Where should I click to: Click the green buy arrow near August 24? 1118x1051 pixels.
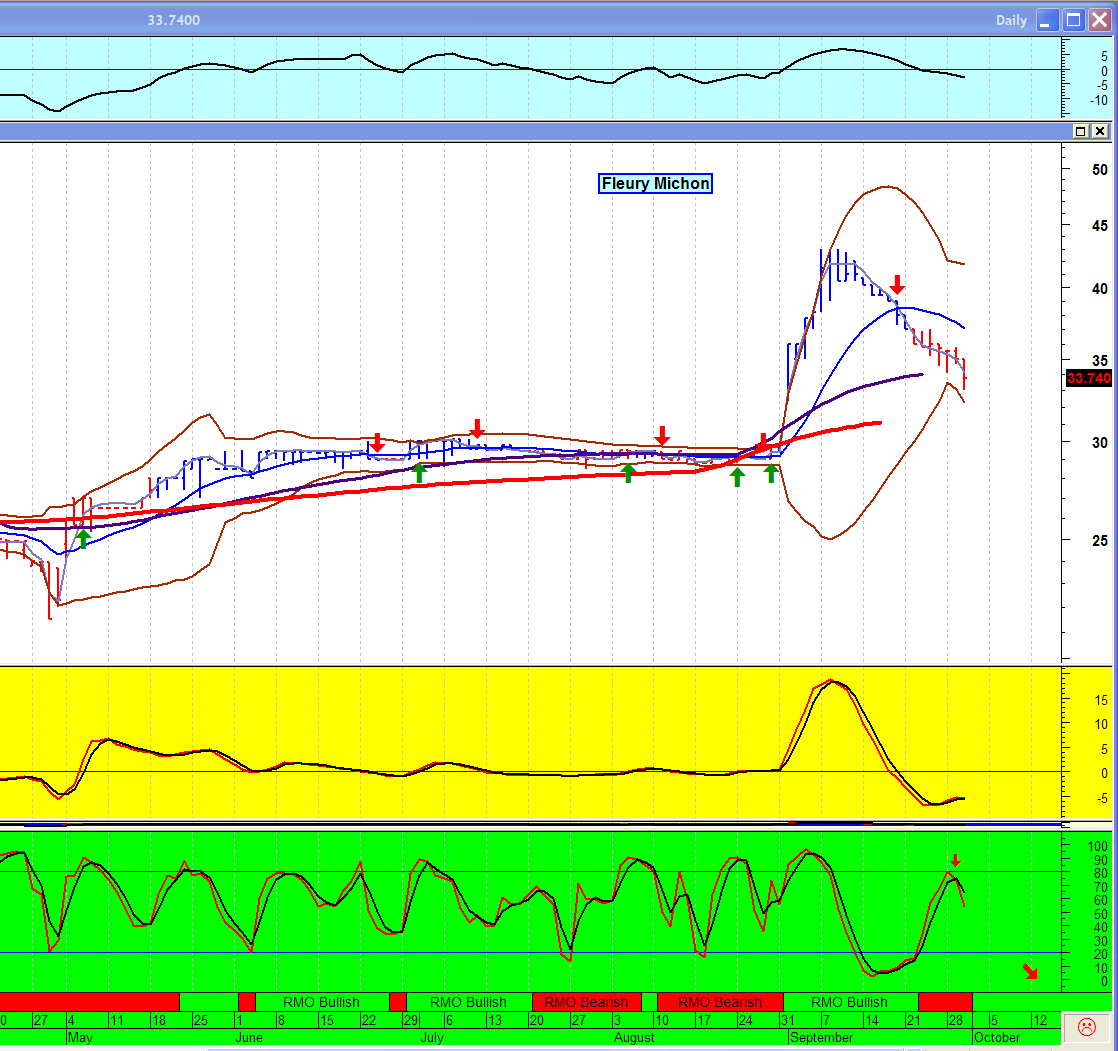pyautogui.click(x=737, y=477)
